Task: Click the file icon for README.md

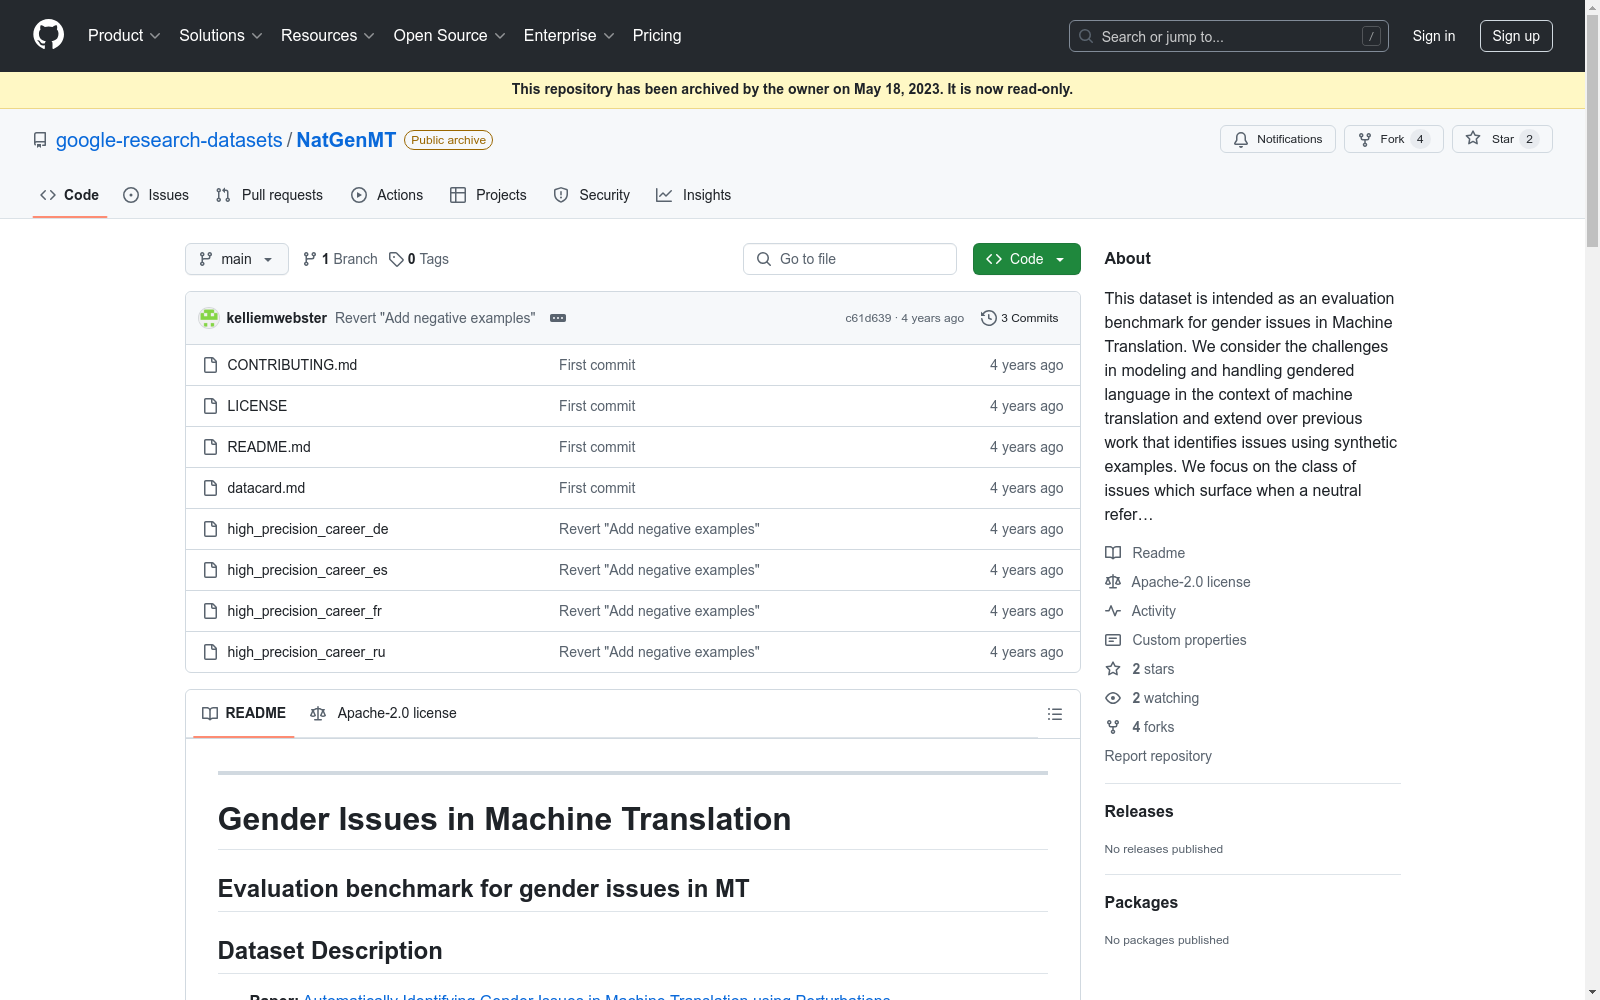Action: [x=210, y=447]
